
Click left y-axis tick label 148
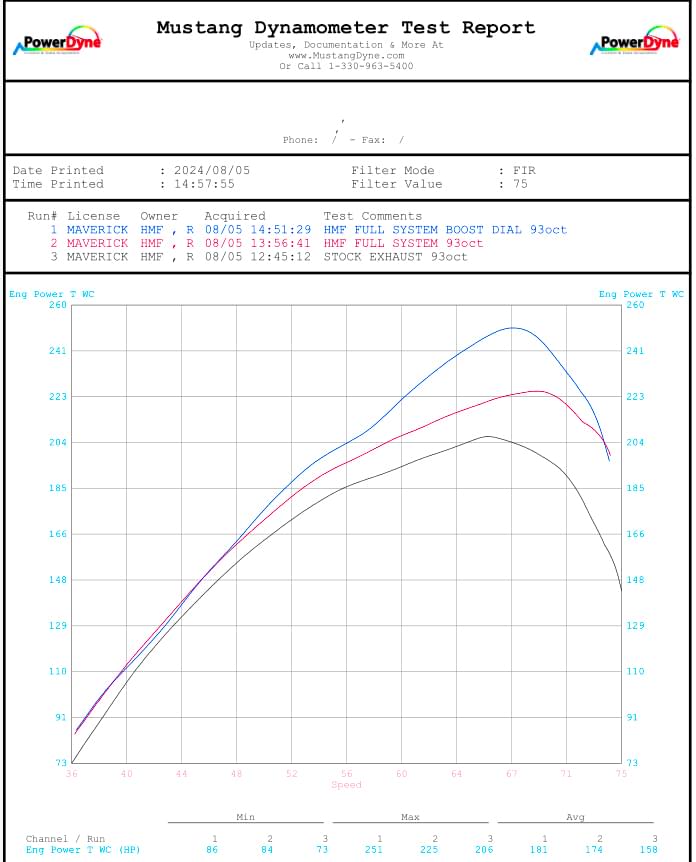pos(58,579)
